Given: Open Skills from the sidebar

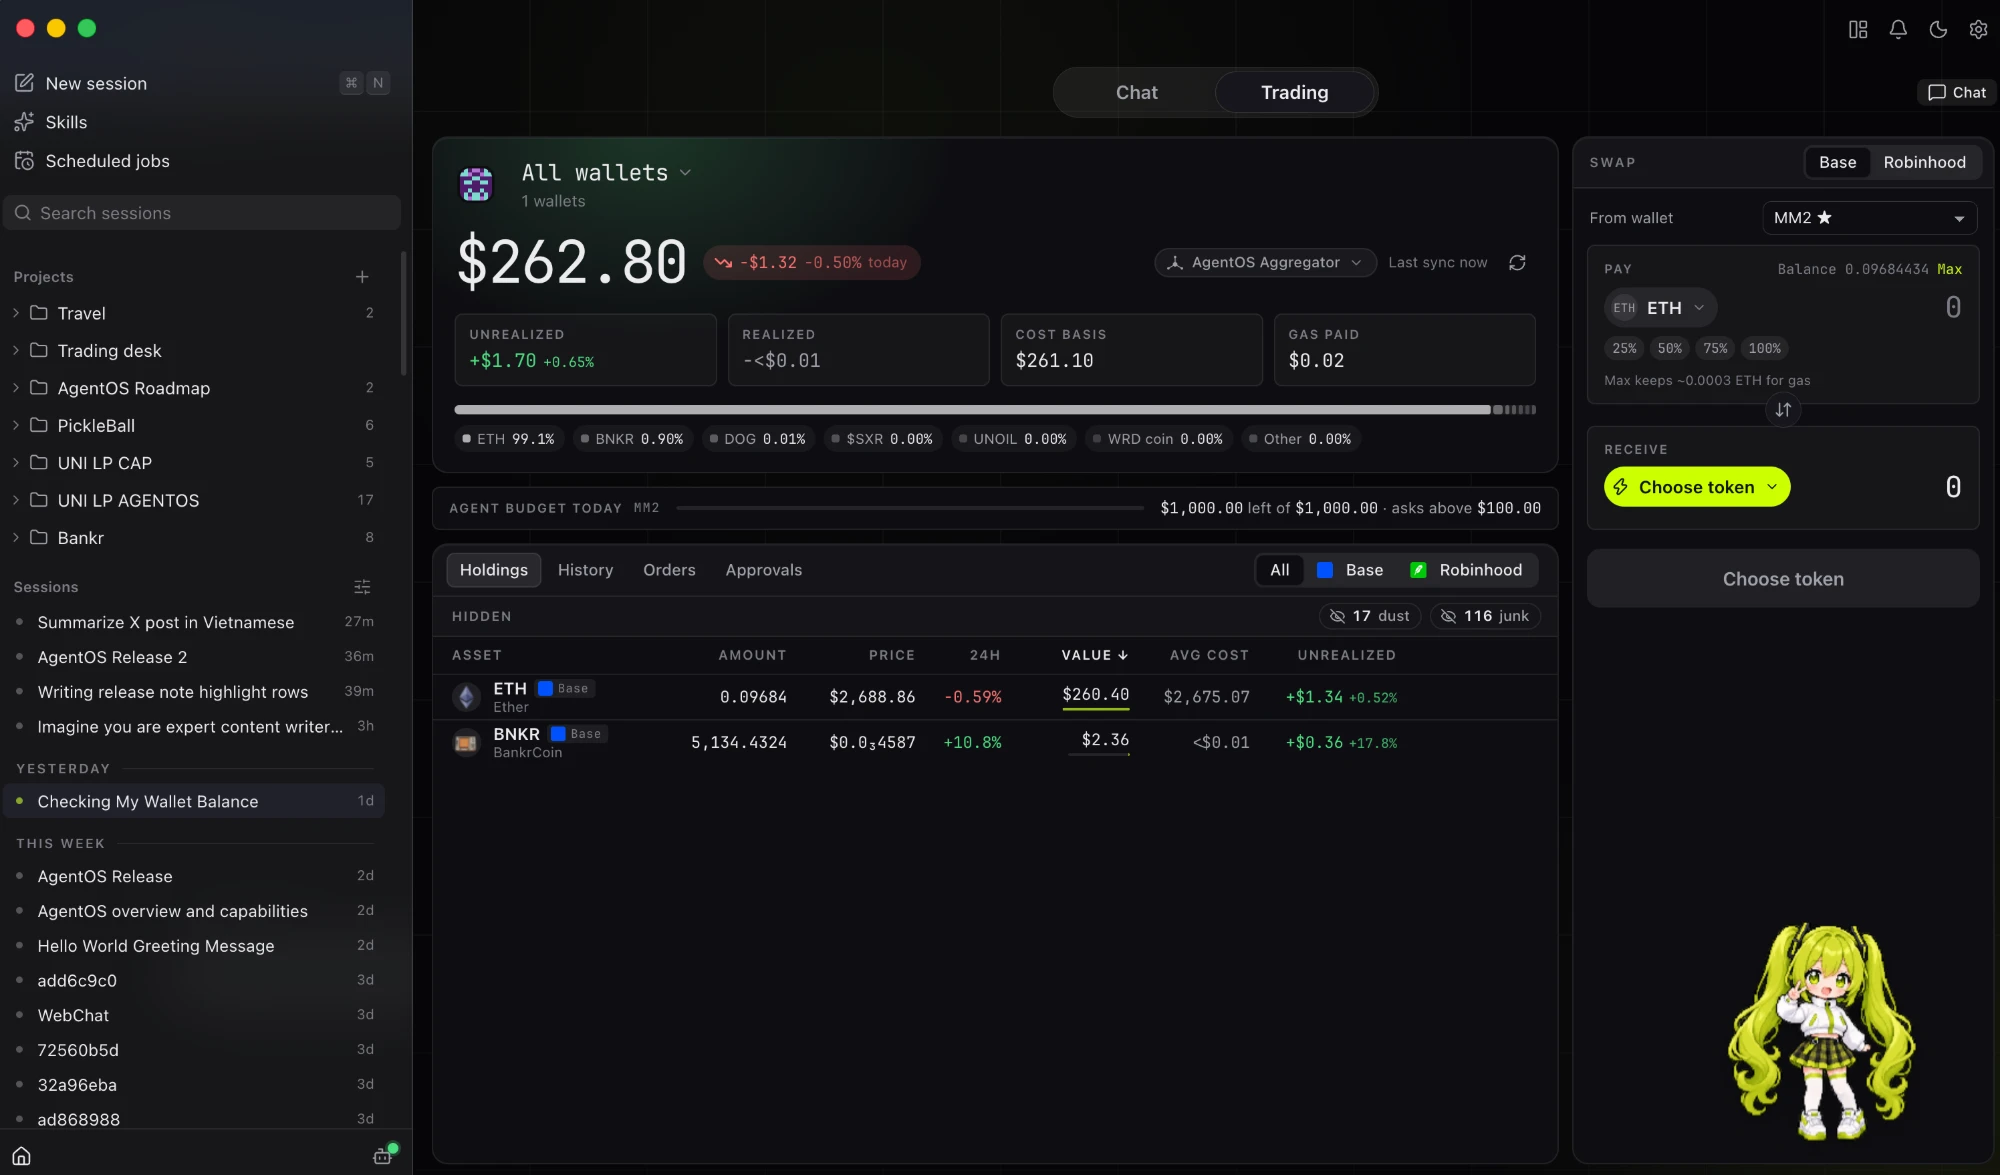Looking at the screenshot, I should tap(65, 122).
